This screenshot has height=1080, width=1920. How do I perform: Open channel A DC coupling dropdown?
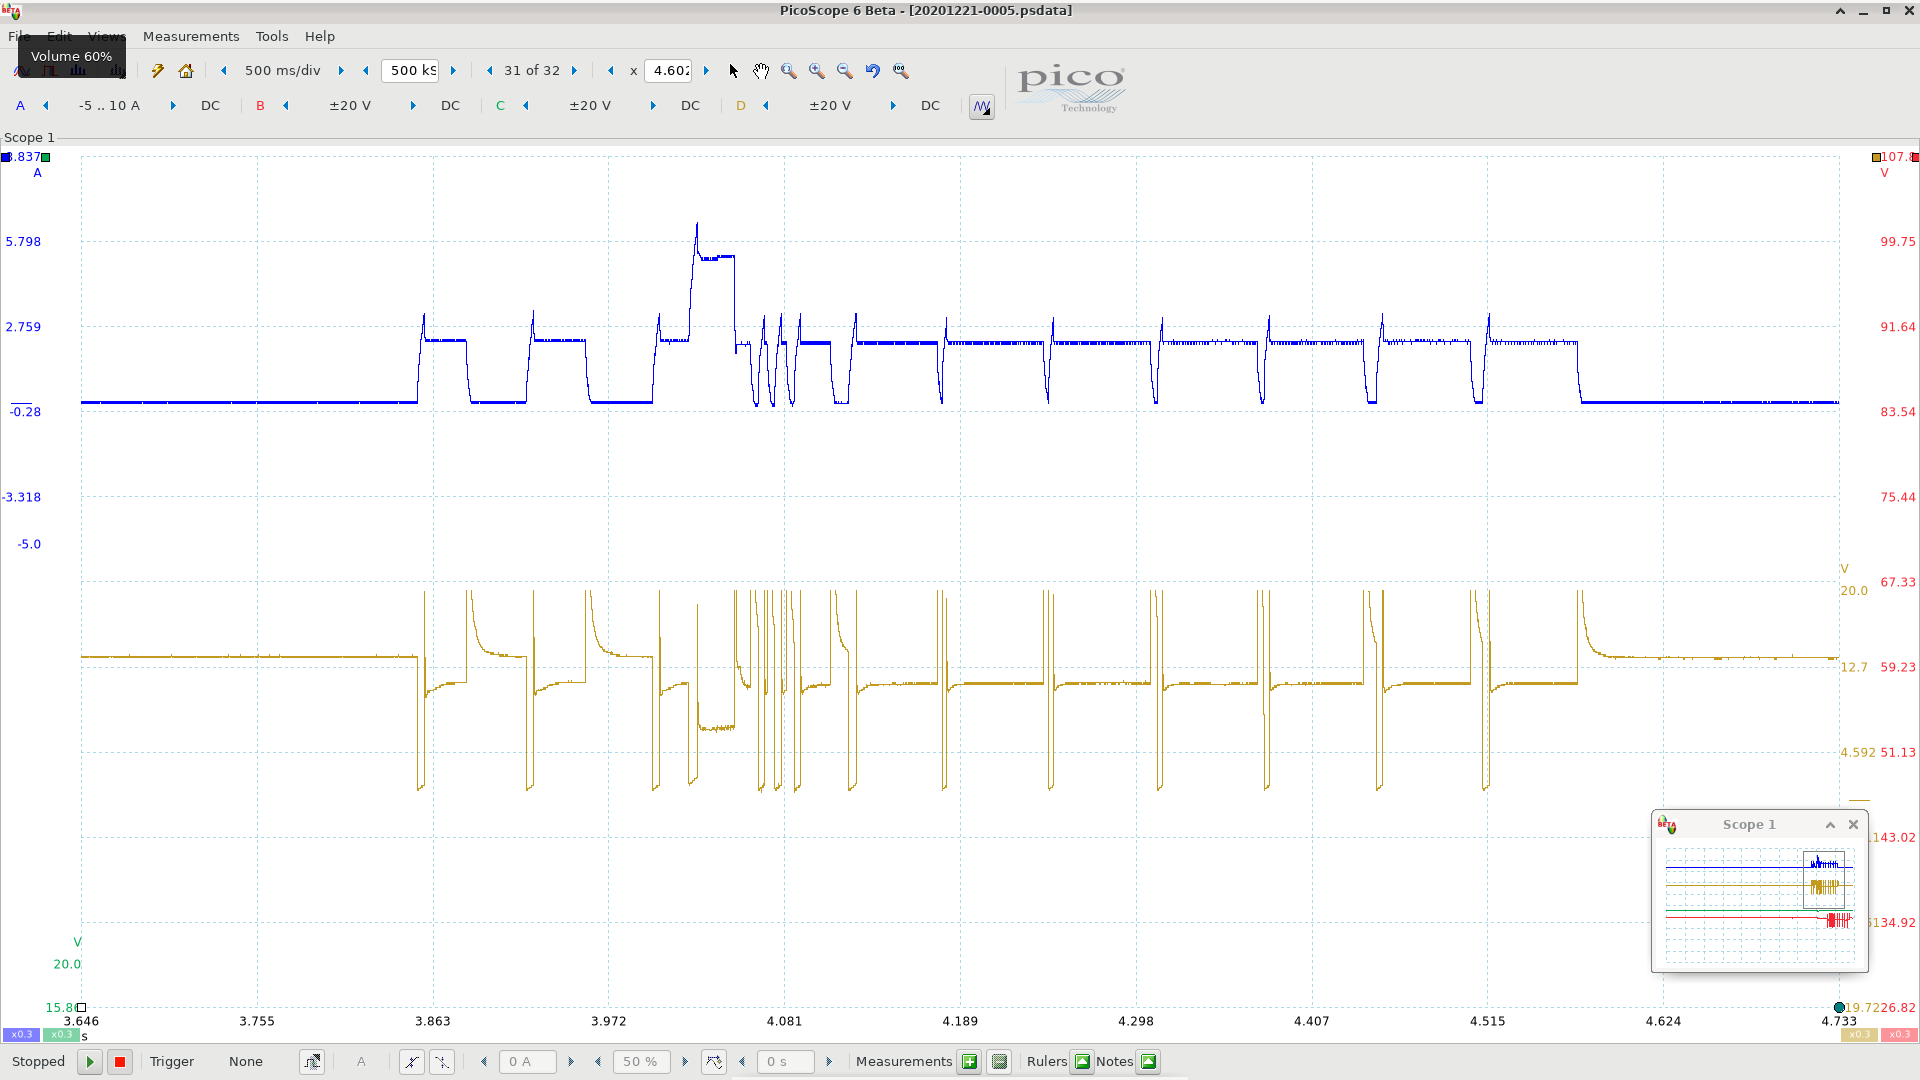point(210,106)
